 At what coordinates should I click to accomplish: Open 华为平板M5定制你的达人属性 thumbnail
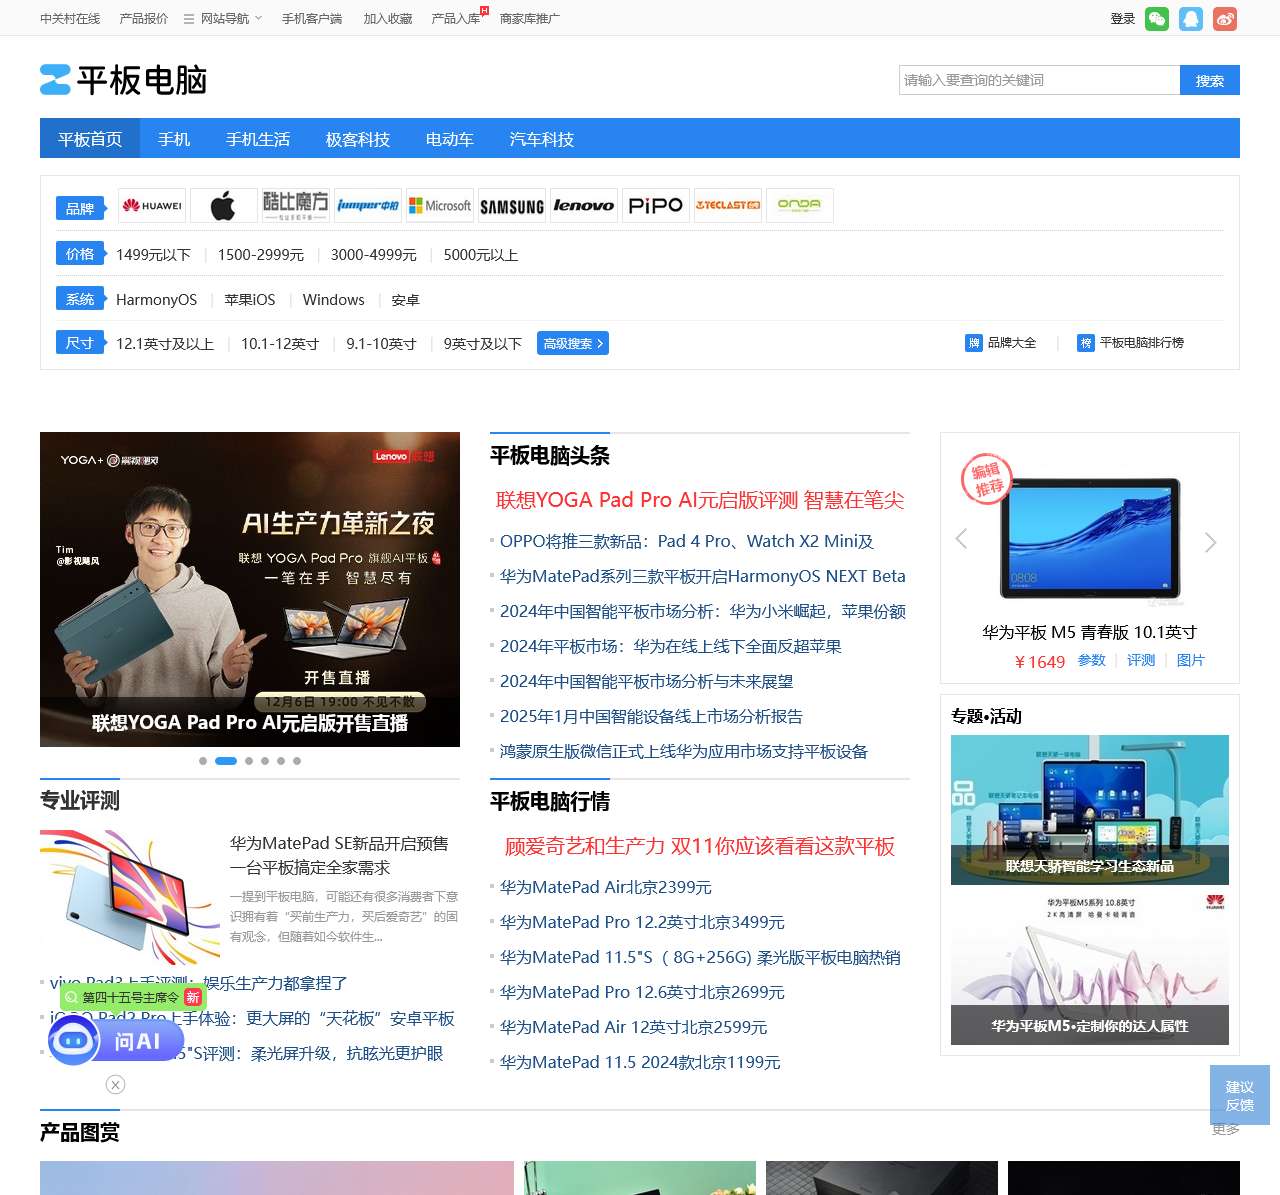(1090, 970)
